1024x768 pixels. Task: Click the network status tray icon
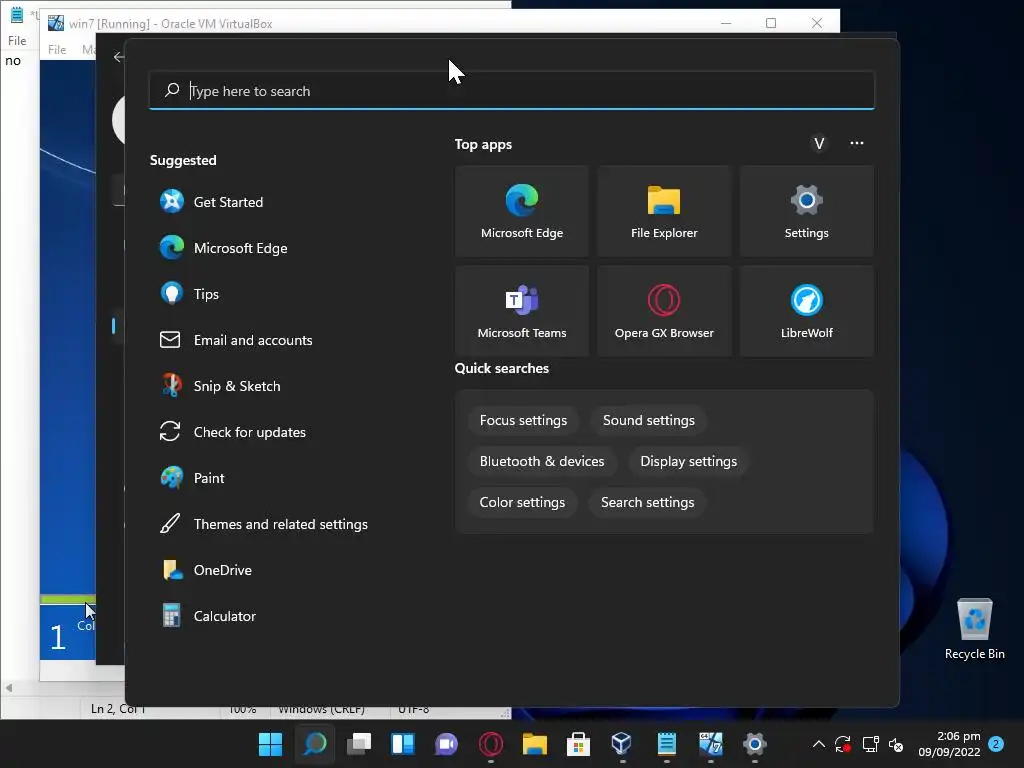(870, 744)
